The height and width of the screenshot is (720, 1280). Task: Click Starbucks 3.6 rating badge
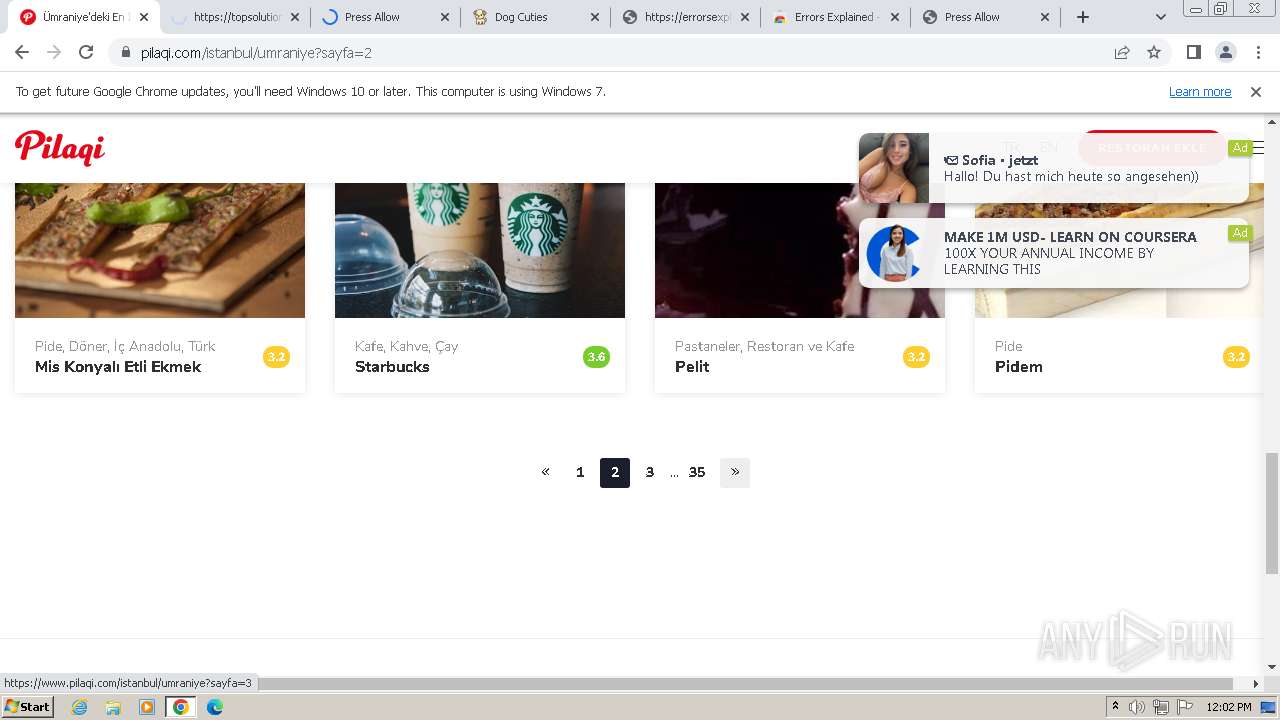596,357
